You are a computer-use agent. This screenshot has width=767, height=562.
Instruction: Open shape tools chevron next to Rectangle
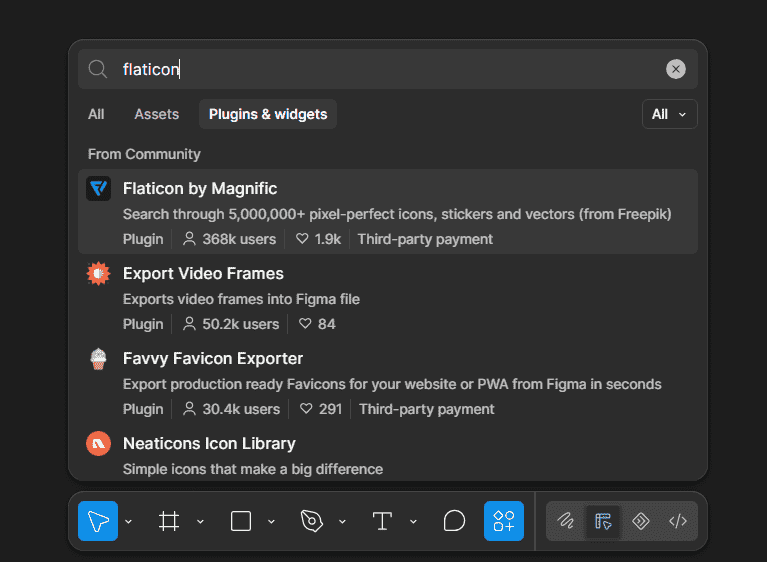pos(271,521)
